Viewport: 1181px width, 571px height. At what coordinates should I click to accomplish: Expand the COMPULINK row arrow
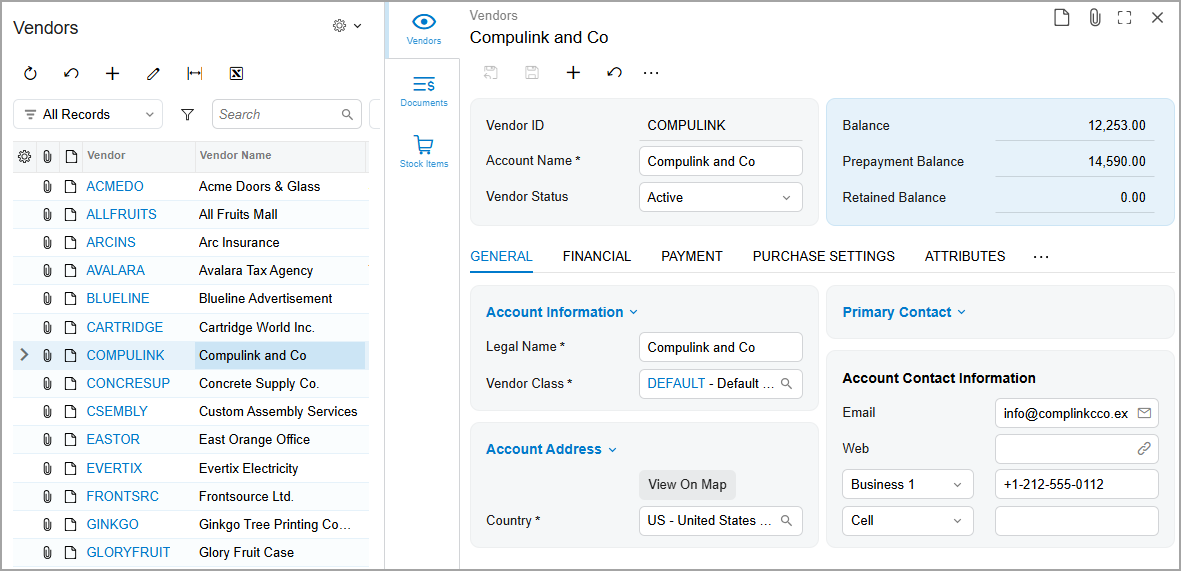(x=24, y=355)
